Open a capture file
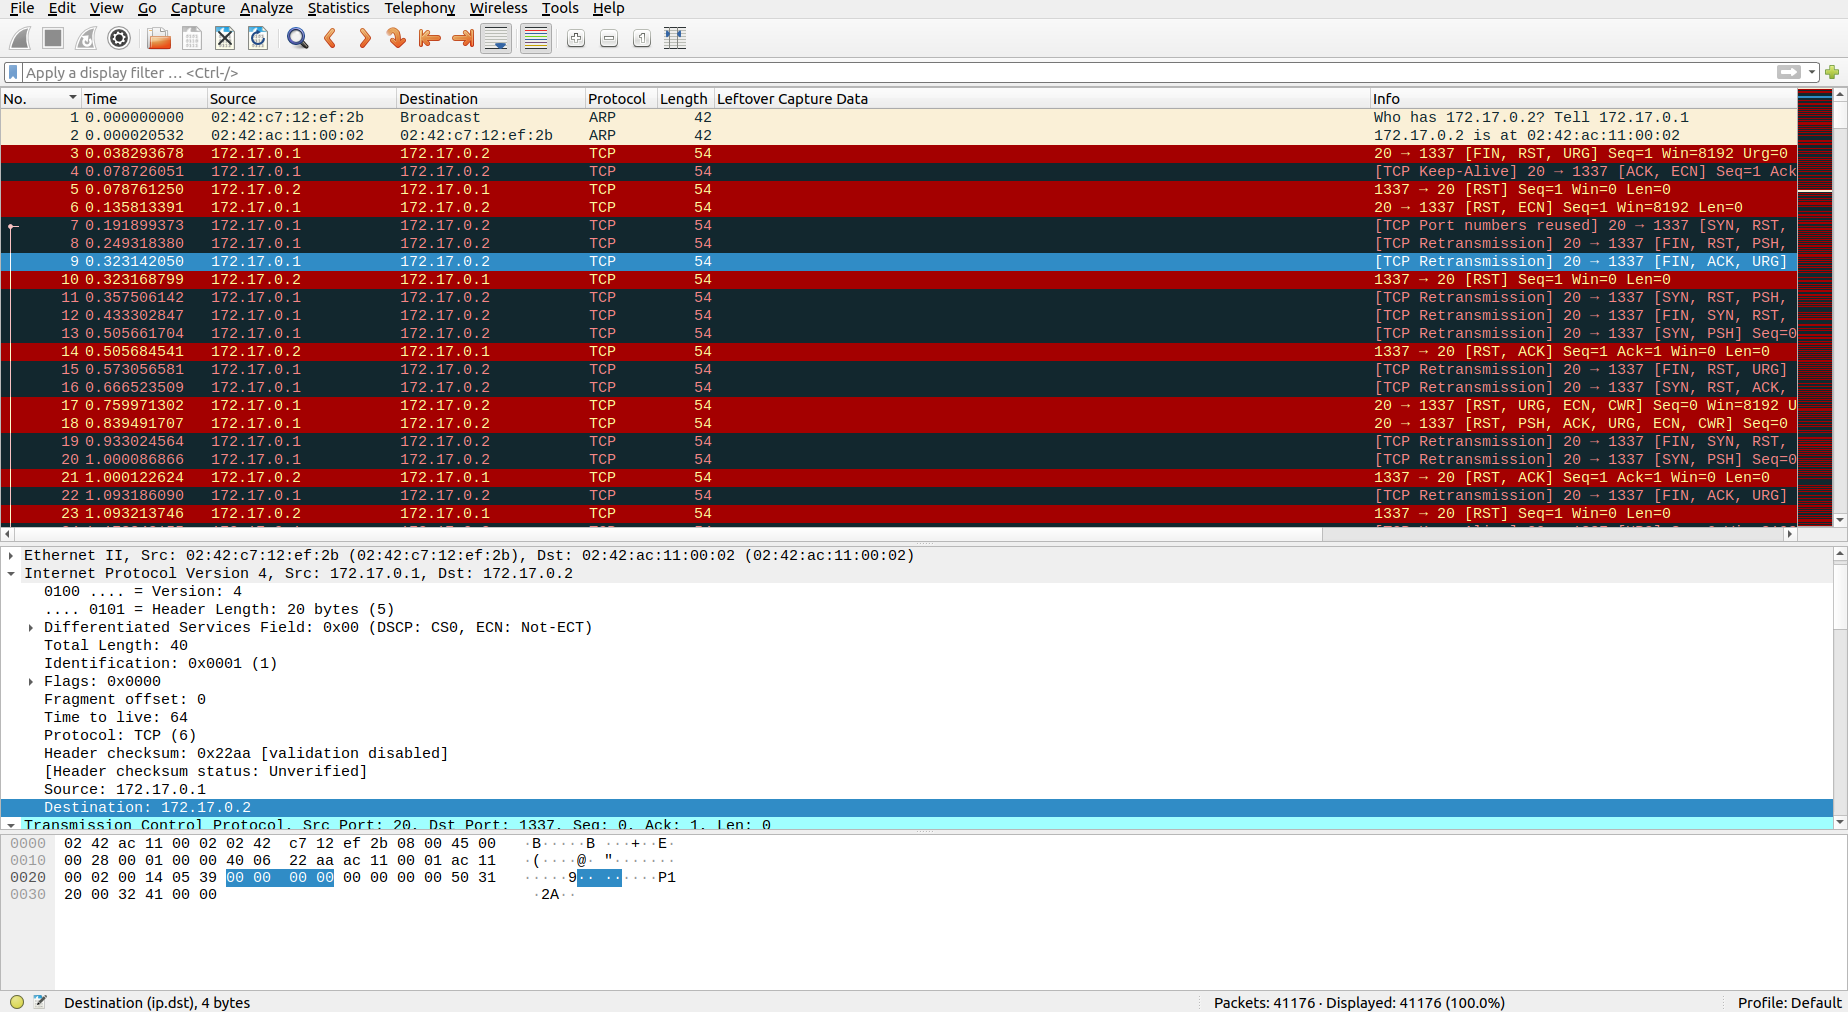This screenshot has width=1848, height=1012. tap(158, 39)
